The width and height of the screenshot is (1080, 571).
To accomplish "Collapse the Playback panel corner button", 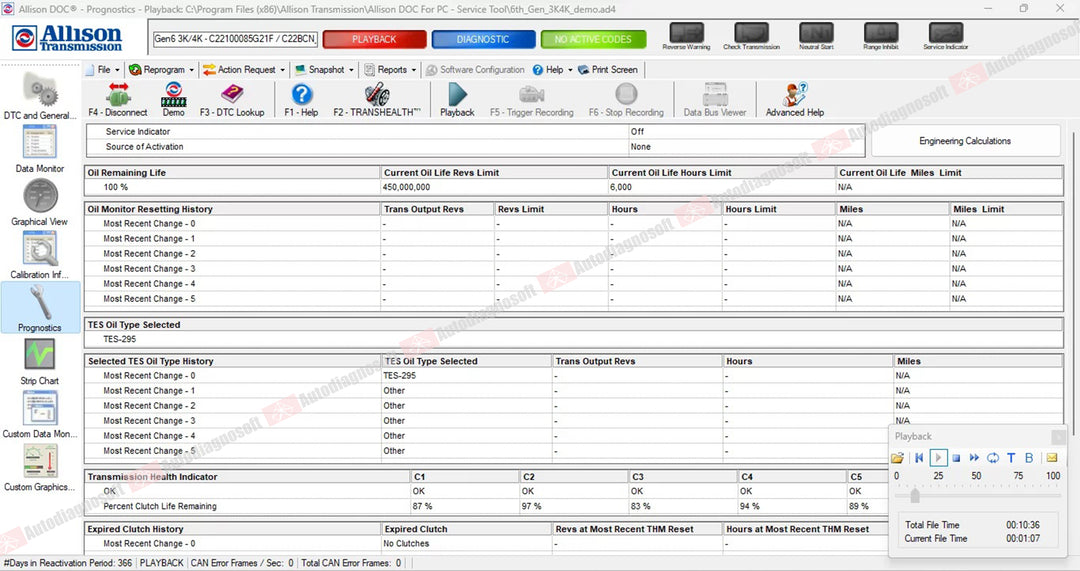I will pyautogui.click(x=1058, y=436).
